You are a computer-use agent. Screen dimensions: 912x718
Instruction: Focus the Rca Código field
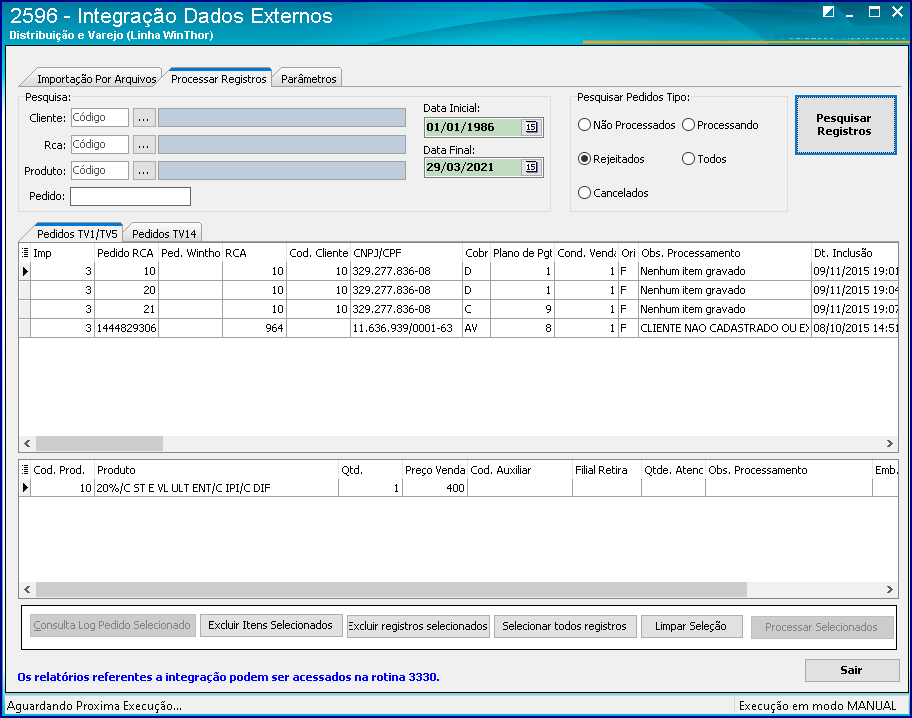99,144
